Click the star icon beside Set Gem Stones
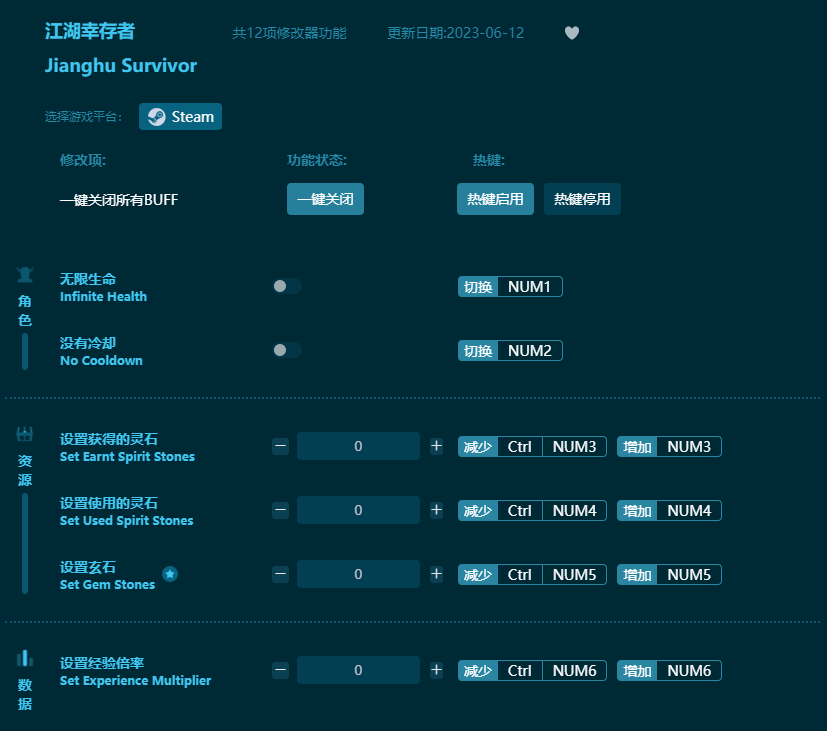Image resolution: width=827 pixels, height=731 pixels. 170,575
